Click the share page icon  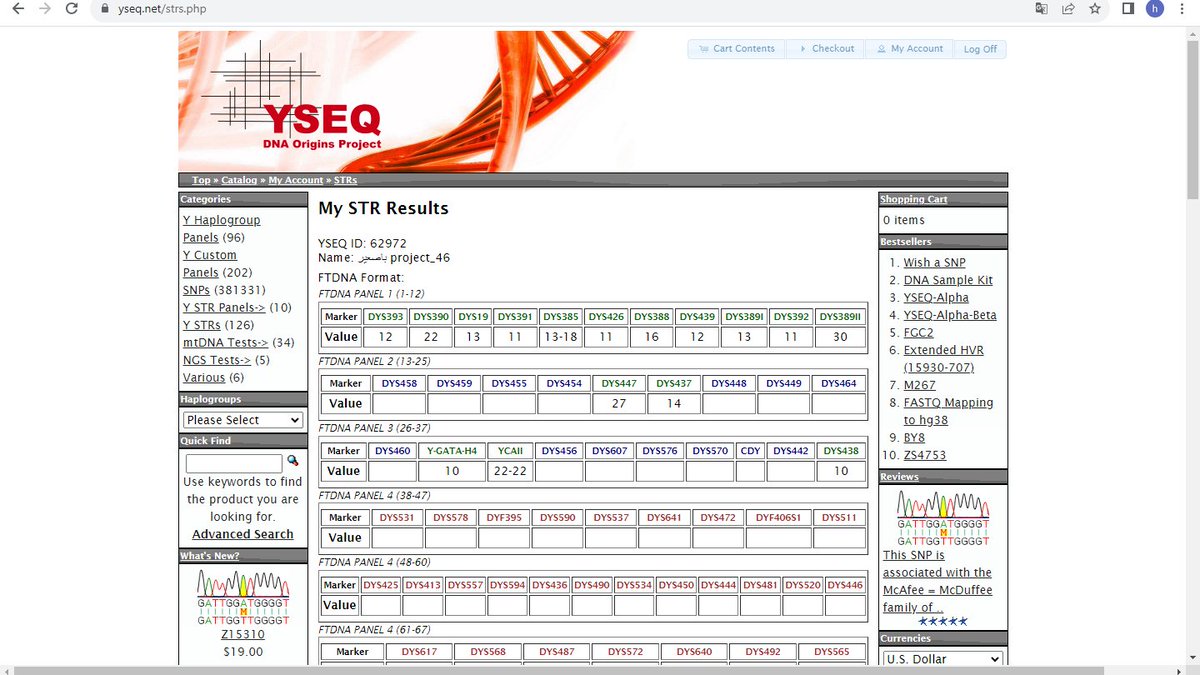pos(1068,9)
